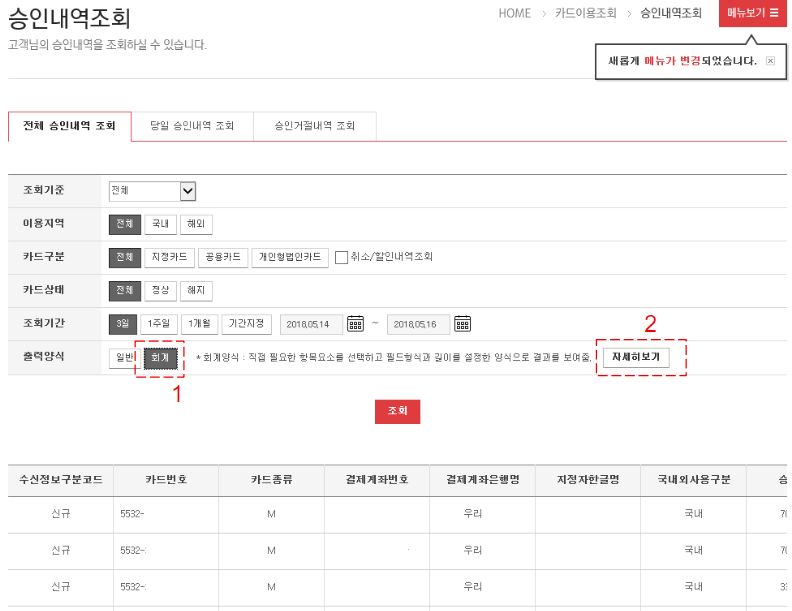Click the 자세히보기 button
This screenshot has width=792, height=611.
[636, 357]
